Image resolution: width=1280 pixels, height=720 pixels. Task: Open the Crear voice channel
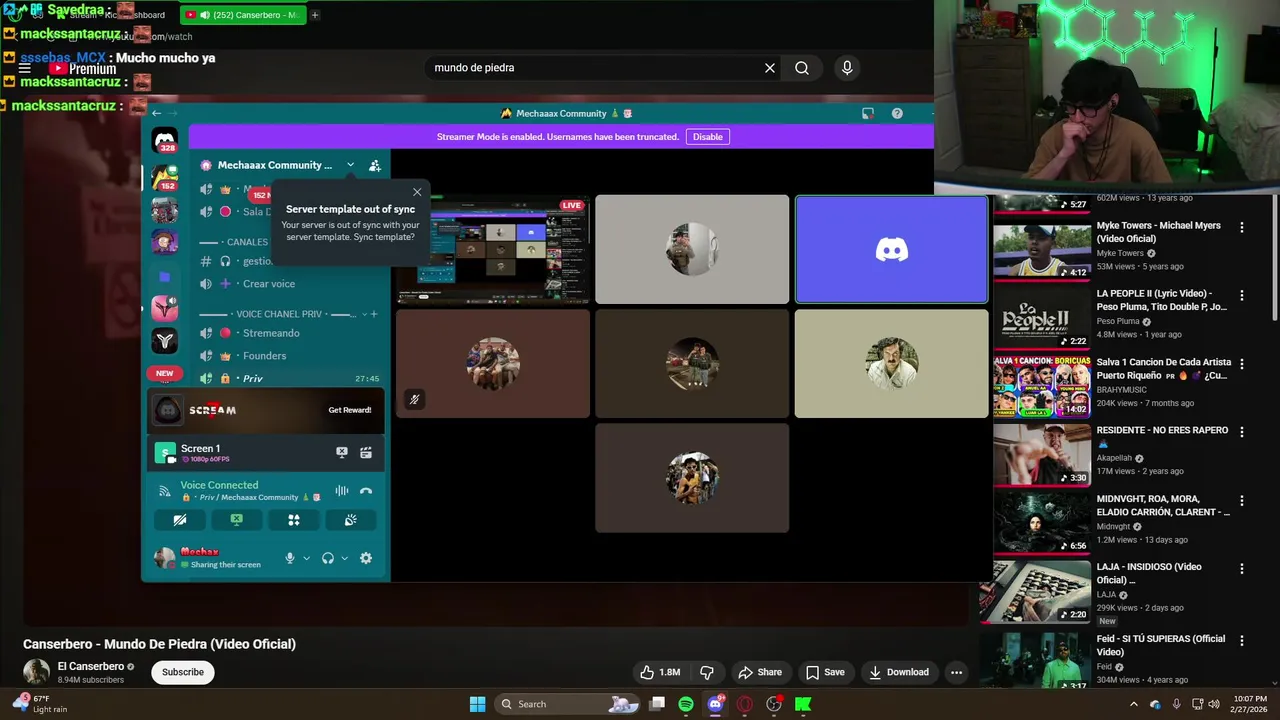point(270,284)
